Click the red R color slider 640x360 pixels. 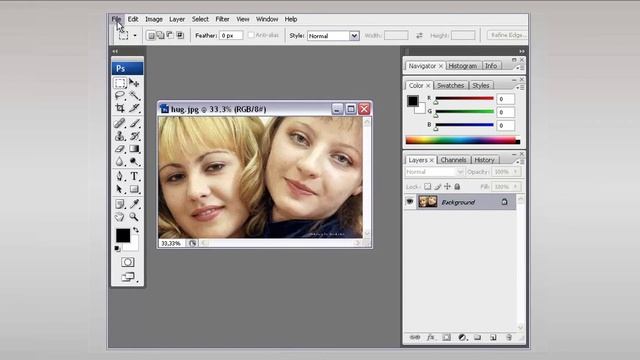[464, 99]
